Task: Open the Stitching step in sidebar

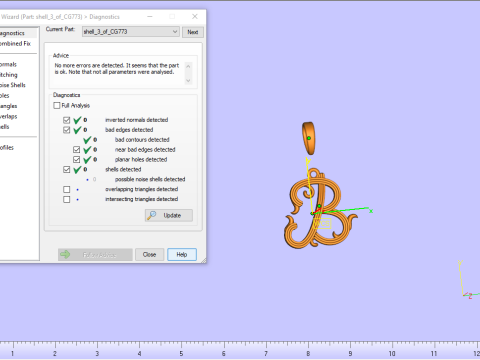Action: pyautogui.click(x=9, y=75)
